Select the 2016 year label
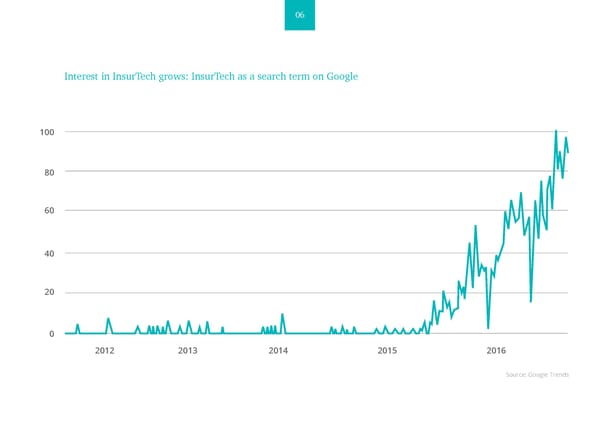The height and width of the screenshot is (426, 600). [x=496, y=350]
